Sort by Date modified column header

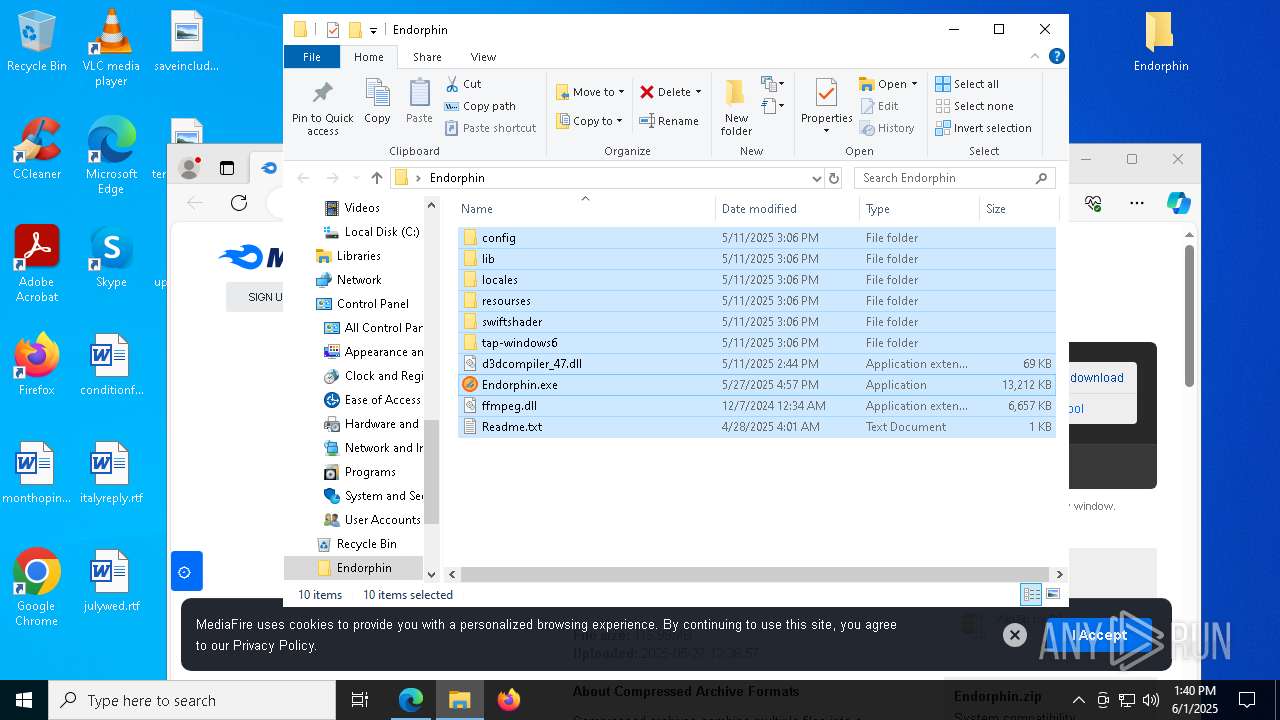click(787, 209)
